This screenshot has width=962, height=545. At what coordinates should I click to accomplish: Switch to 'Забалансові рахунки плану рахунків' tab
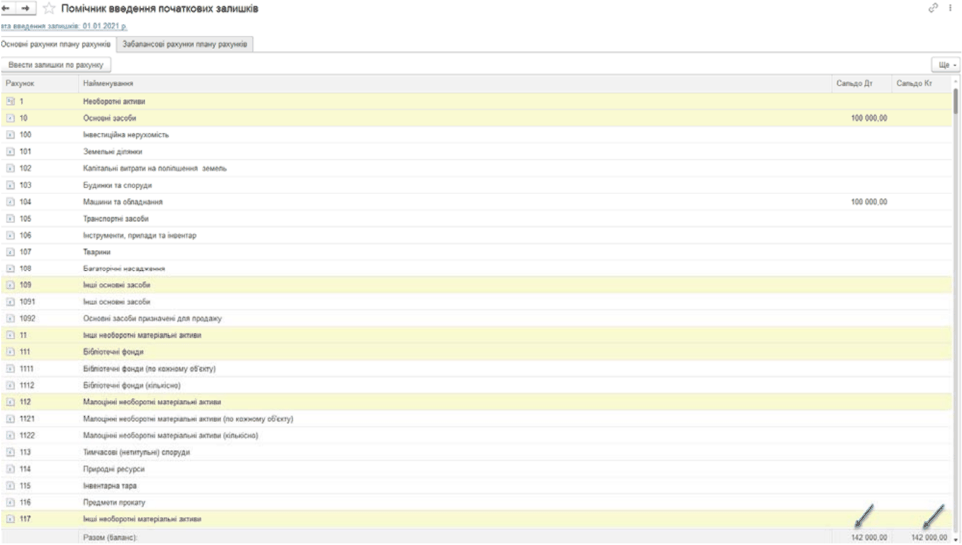(184, 45)
